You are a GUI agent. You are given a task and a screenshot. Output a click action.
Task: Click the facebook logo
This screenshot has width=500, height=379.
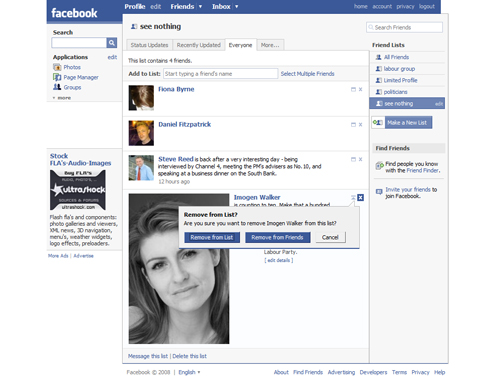tap(74, 13)
